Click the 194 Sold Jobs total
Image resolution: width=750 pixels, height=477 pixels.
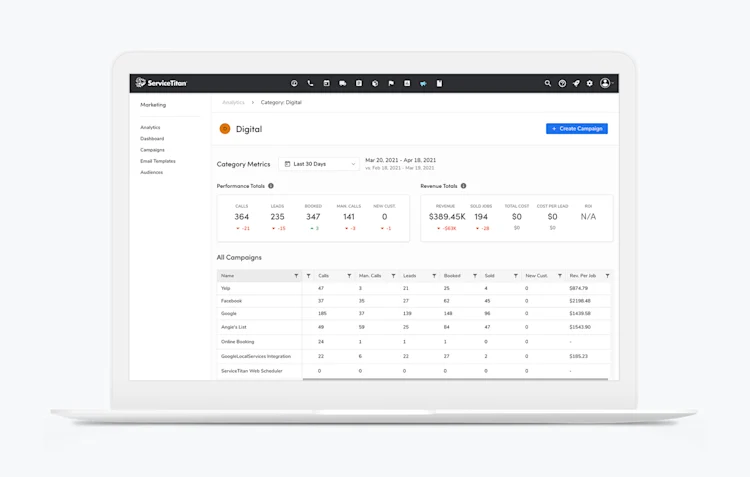481,217
